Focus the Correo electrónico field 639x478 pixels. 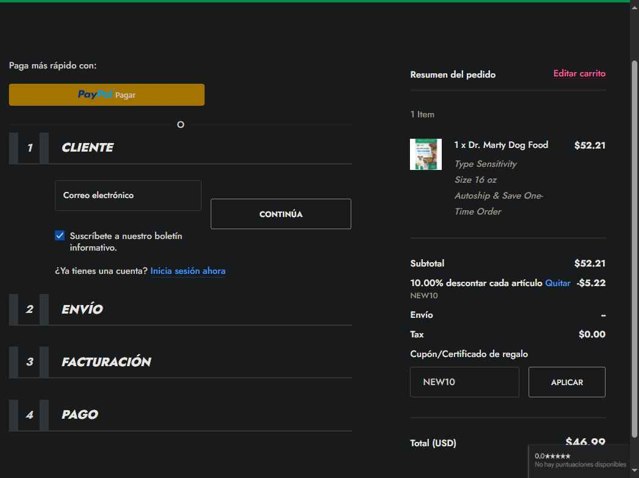128,195
